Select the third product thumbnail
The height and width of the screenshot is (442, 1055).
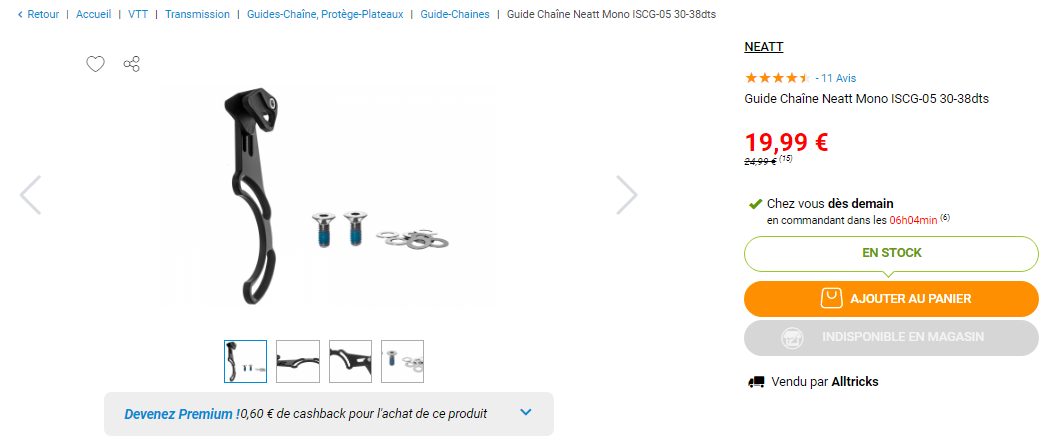351,361
